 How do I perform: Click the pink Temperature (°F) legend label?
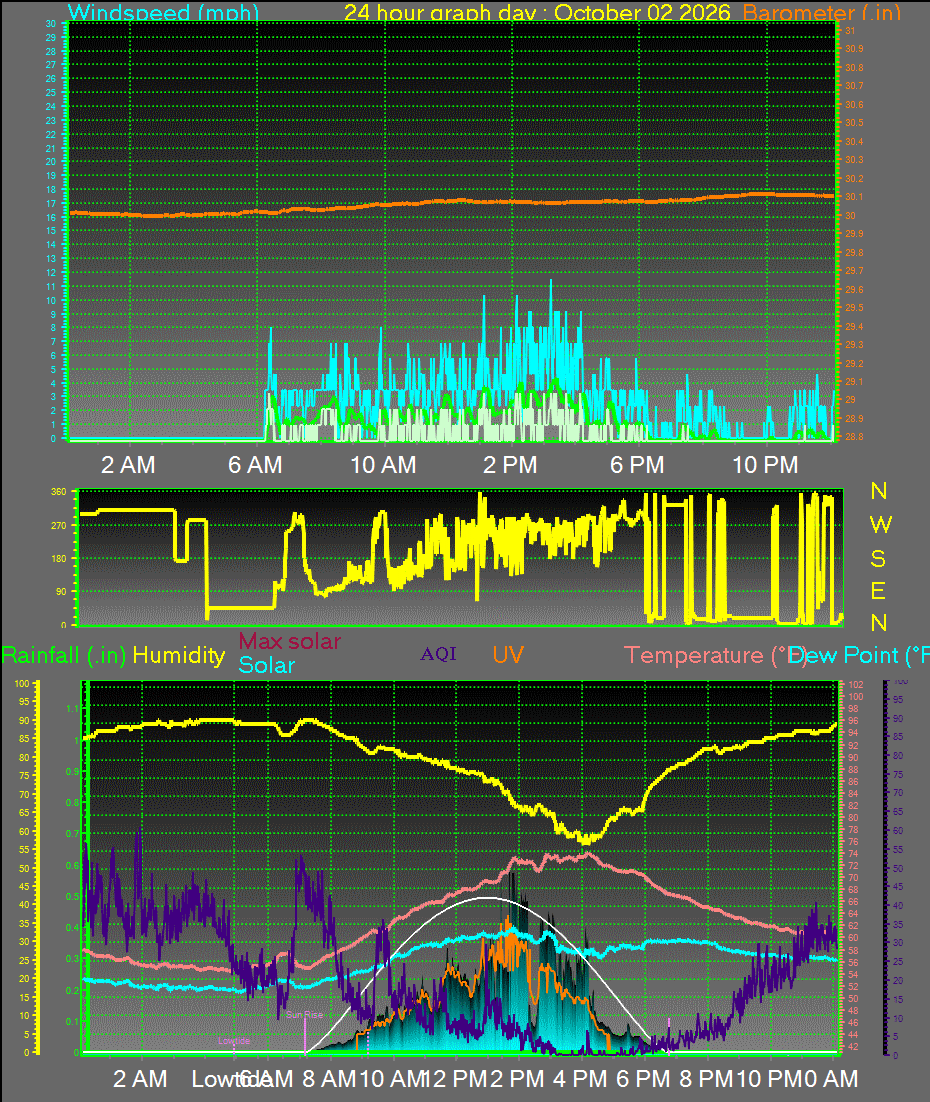(716, 656)
